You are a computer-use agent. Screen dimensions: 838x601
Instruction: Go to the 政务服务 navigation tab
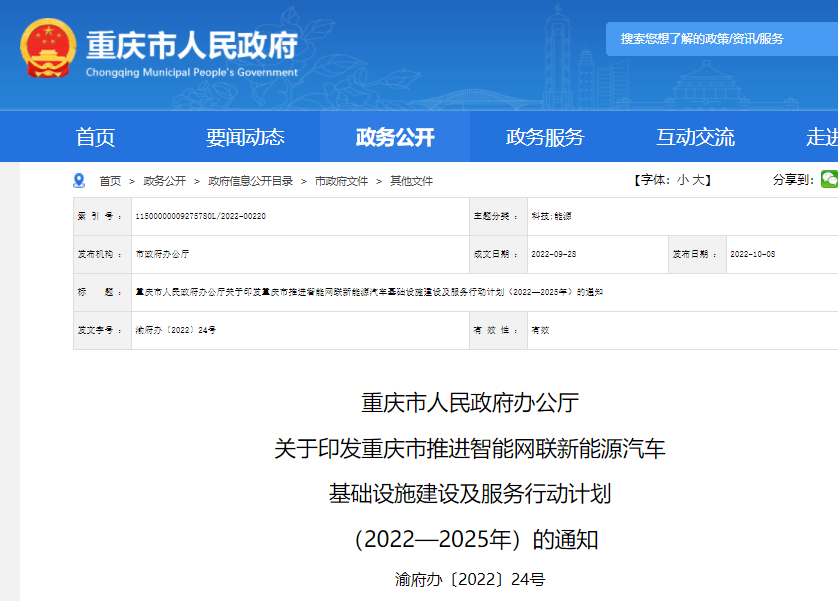tap(545, 137)
